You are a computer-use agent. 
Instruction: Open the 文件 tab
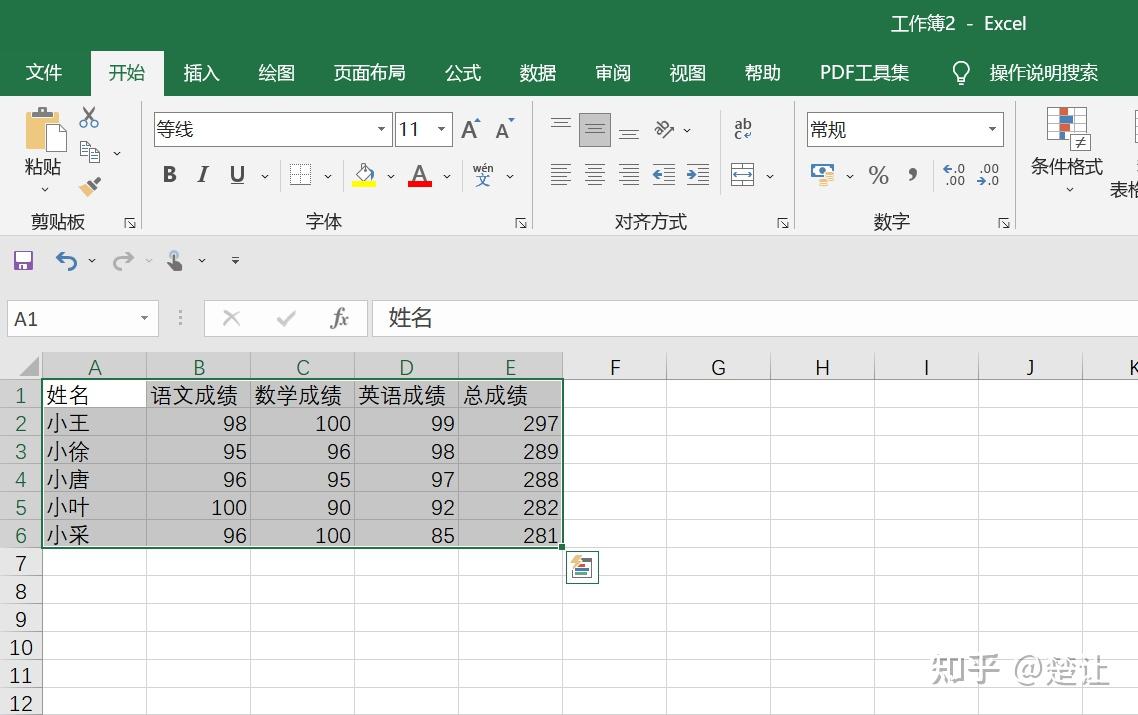coord(44,73)
